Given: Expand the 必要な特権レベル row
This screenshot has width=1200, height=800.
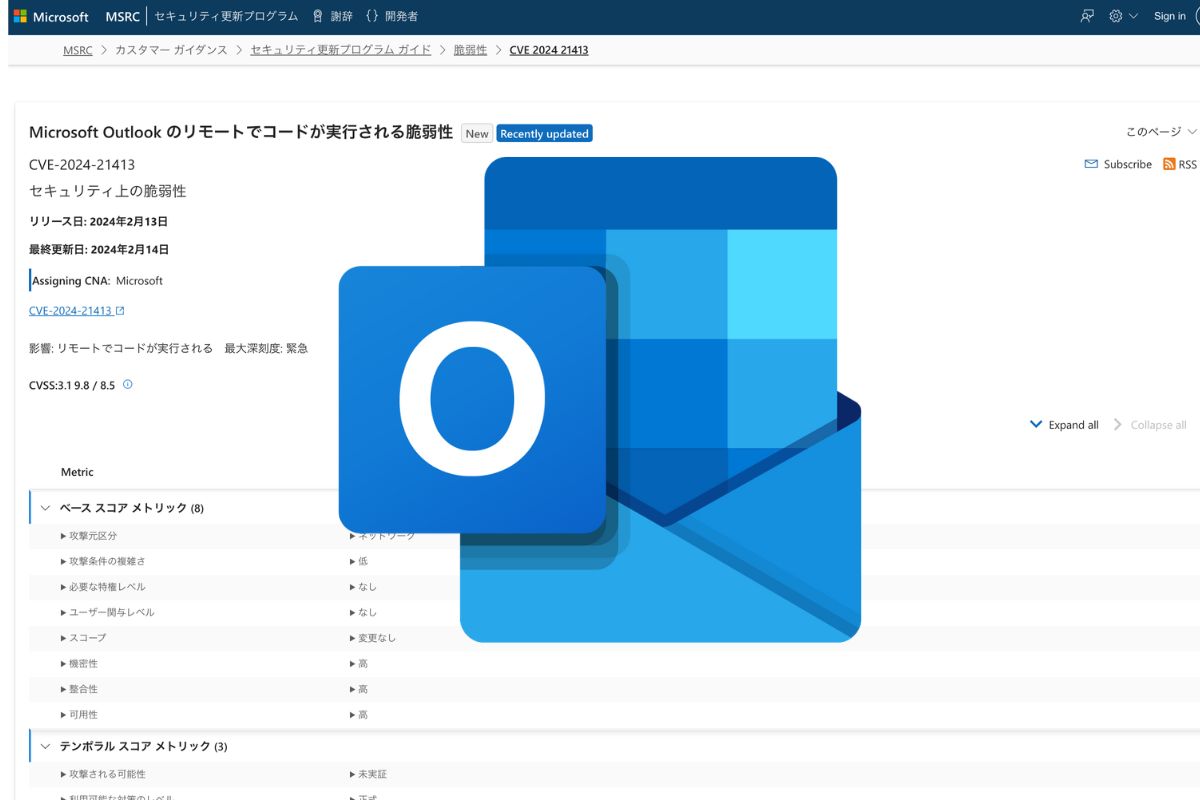Looking at the screenshot, I should 102,587.
